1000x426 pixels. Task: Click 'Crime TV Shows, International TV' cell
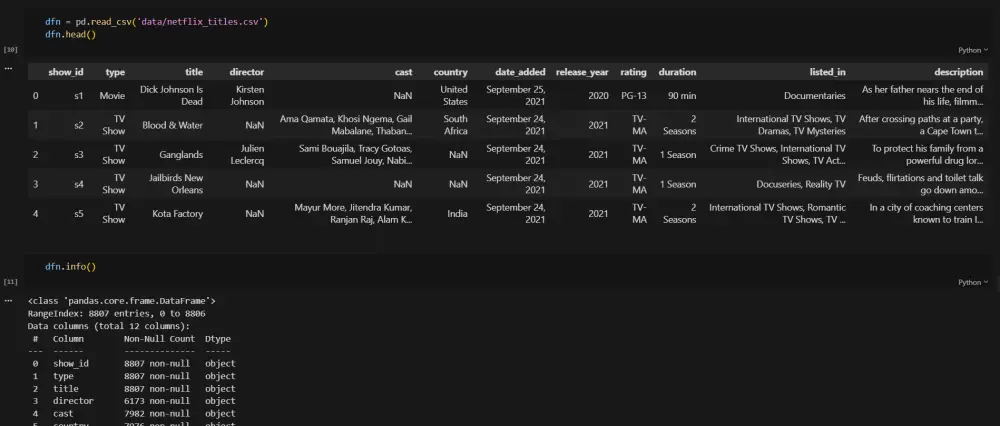tap(777, 154)
